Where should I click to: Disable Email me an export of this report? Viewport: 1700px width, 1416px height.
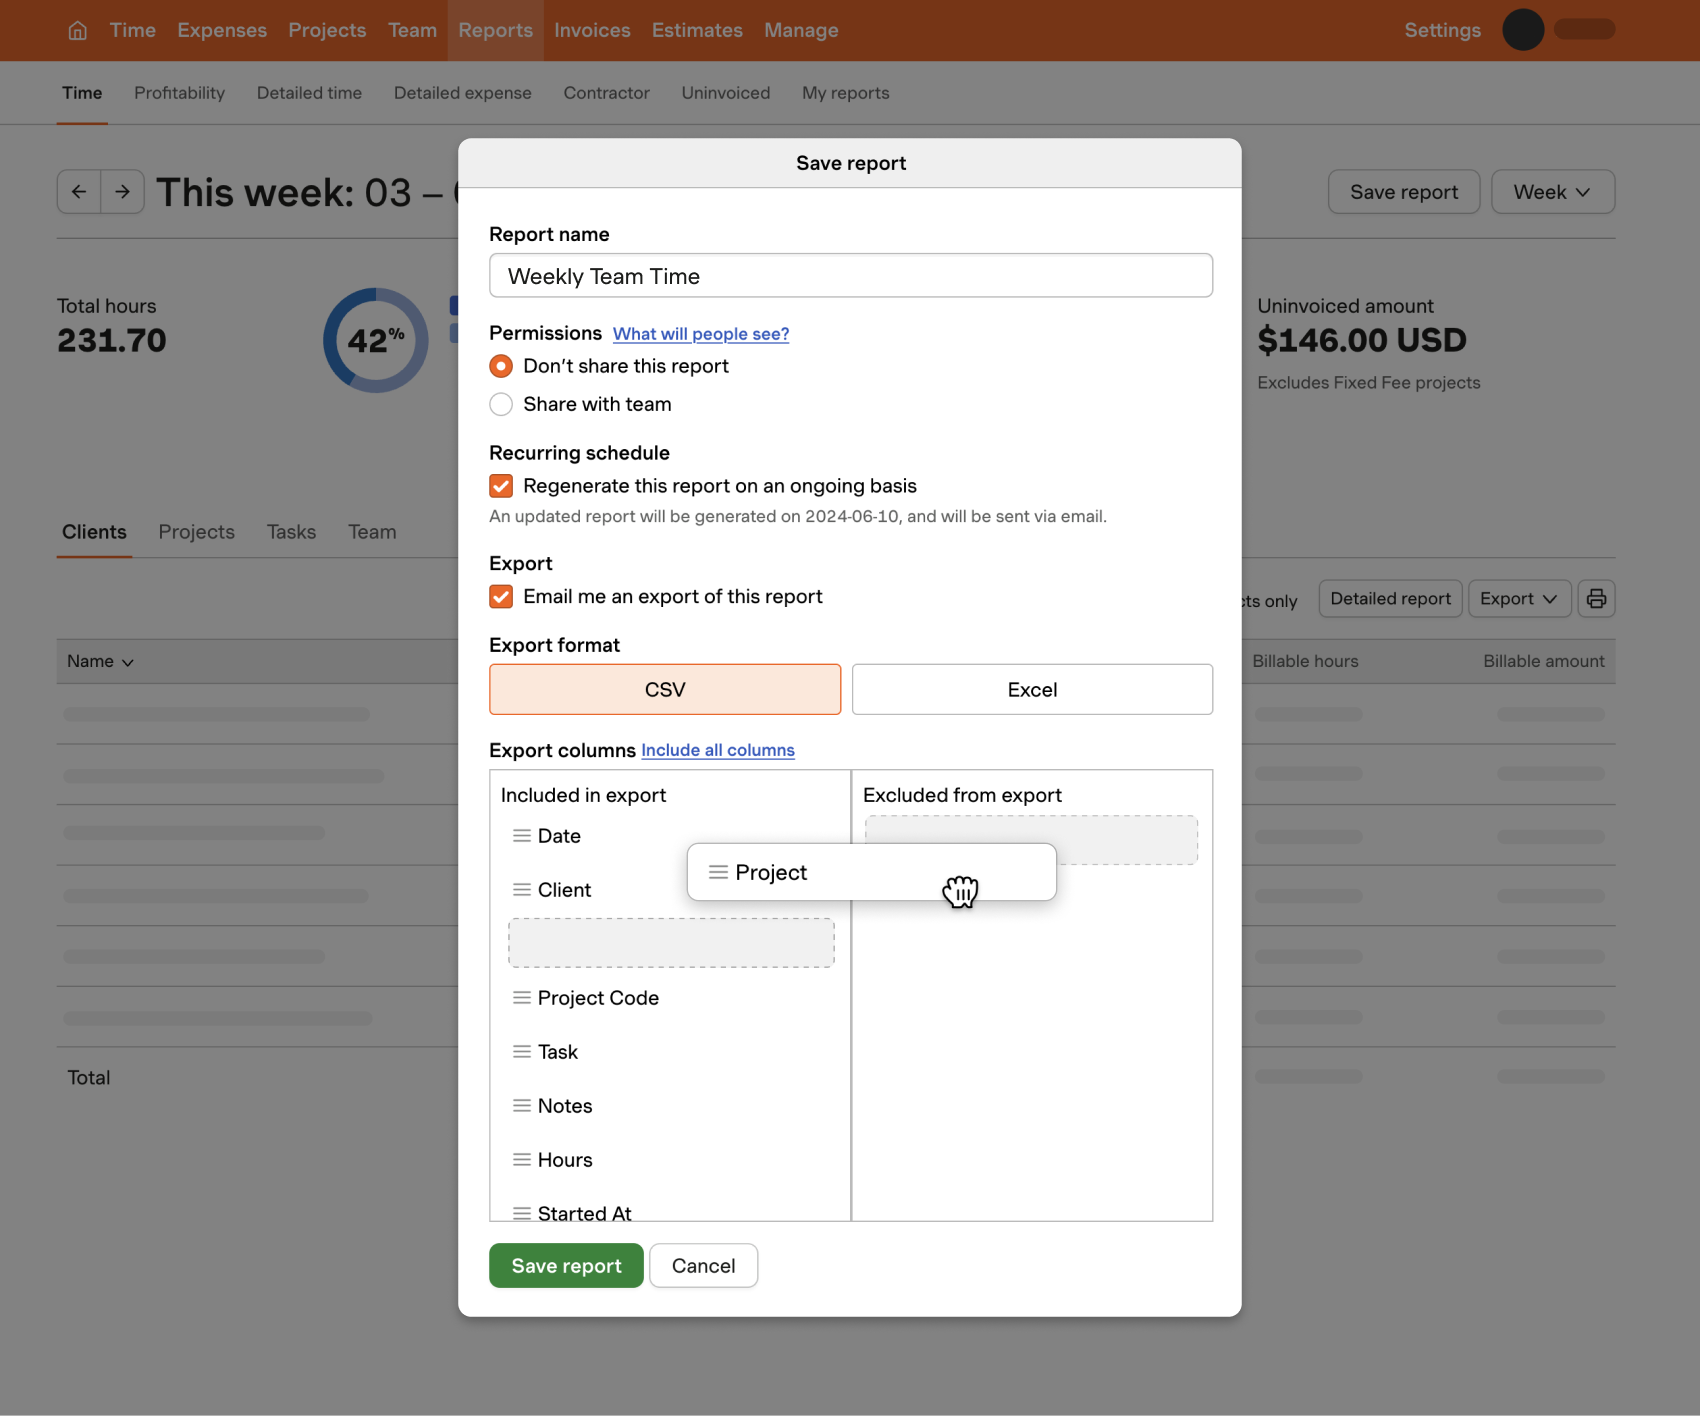(x=501, y=596)
